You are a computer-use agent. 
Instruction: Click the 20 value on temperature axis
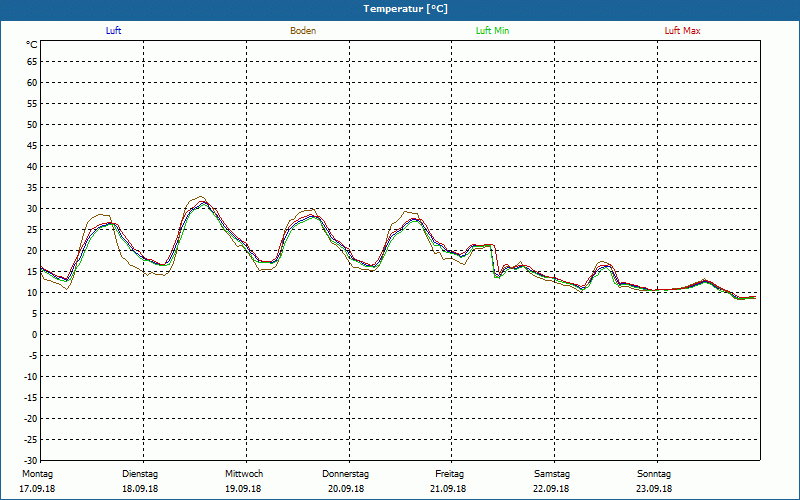click(x=32, y=251)
